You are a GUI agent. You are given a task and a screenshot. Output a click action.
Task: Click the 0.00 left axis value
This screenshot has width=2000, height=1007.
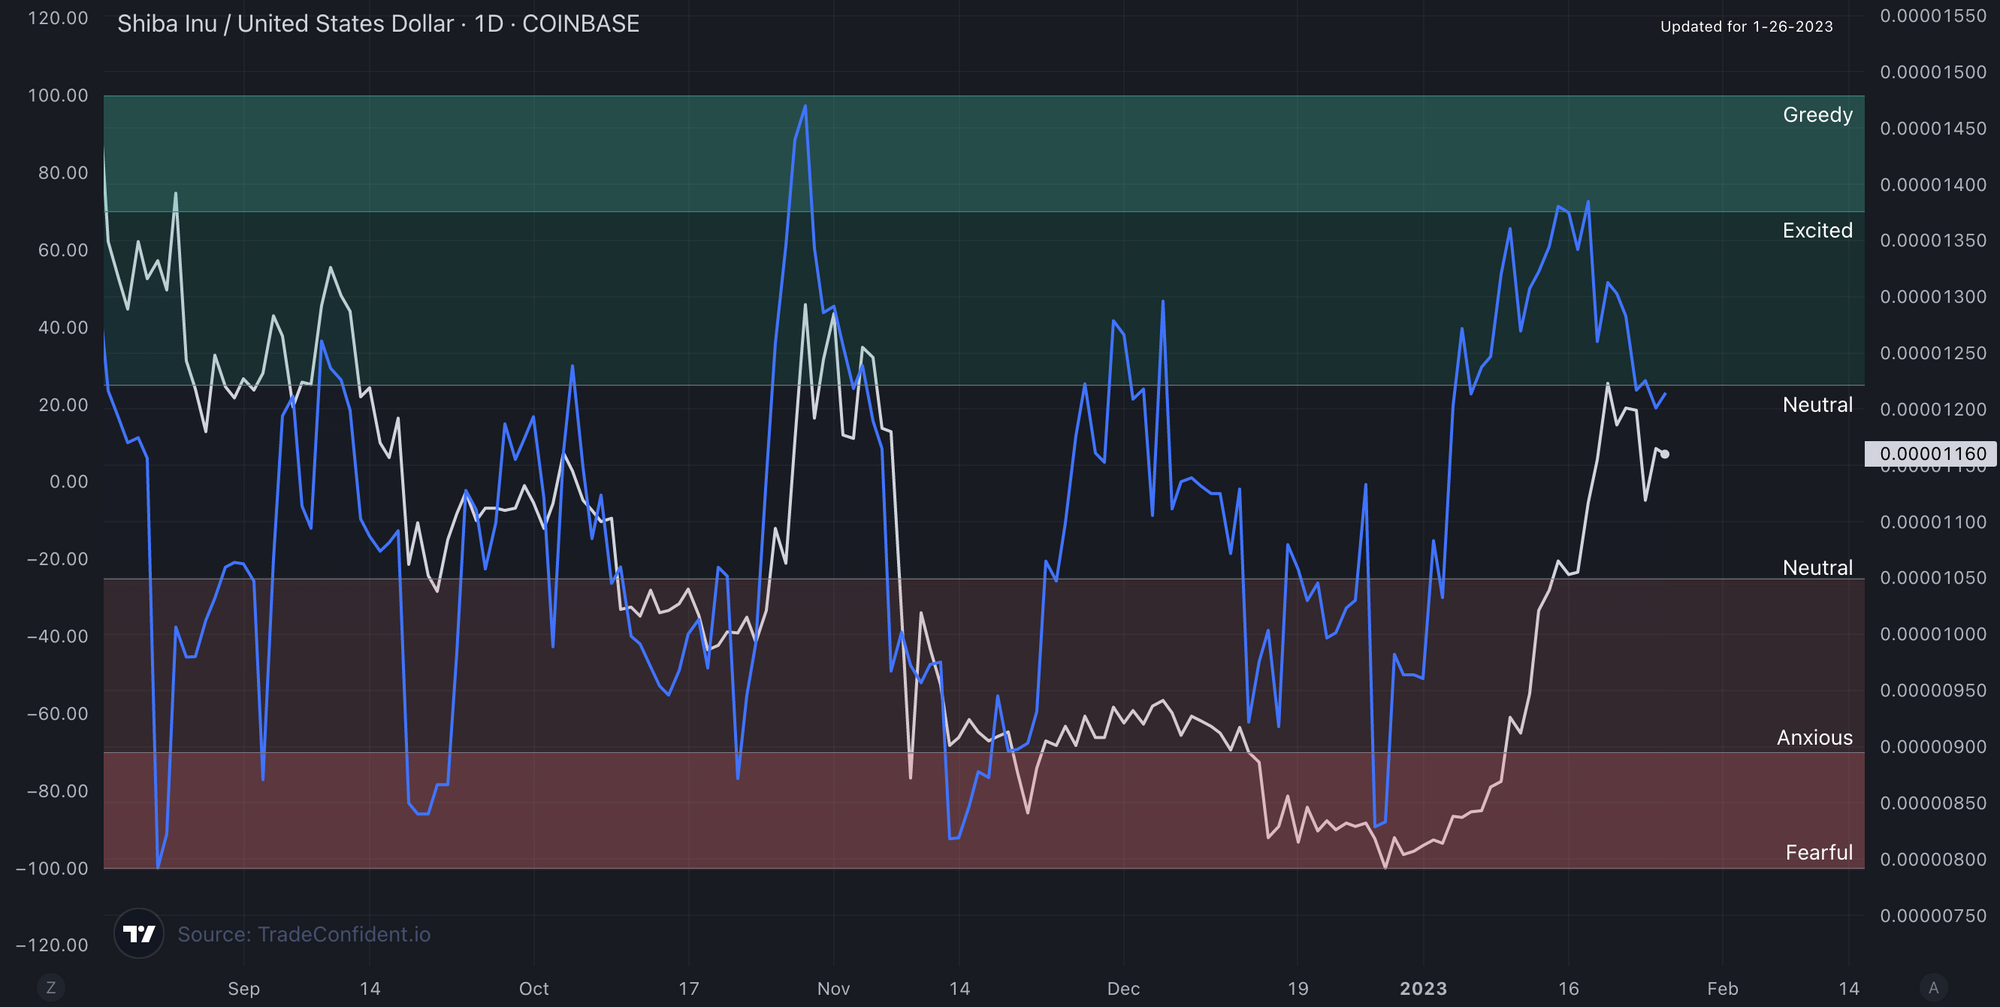[x=69, y=482]
